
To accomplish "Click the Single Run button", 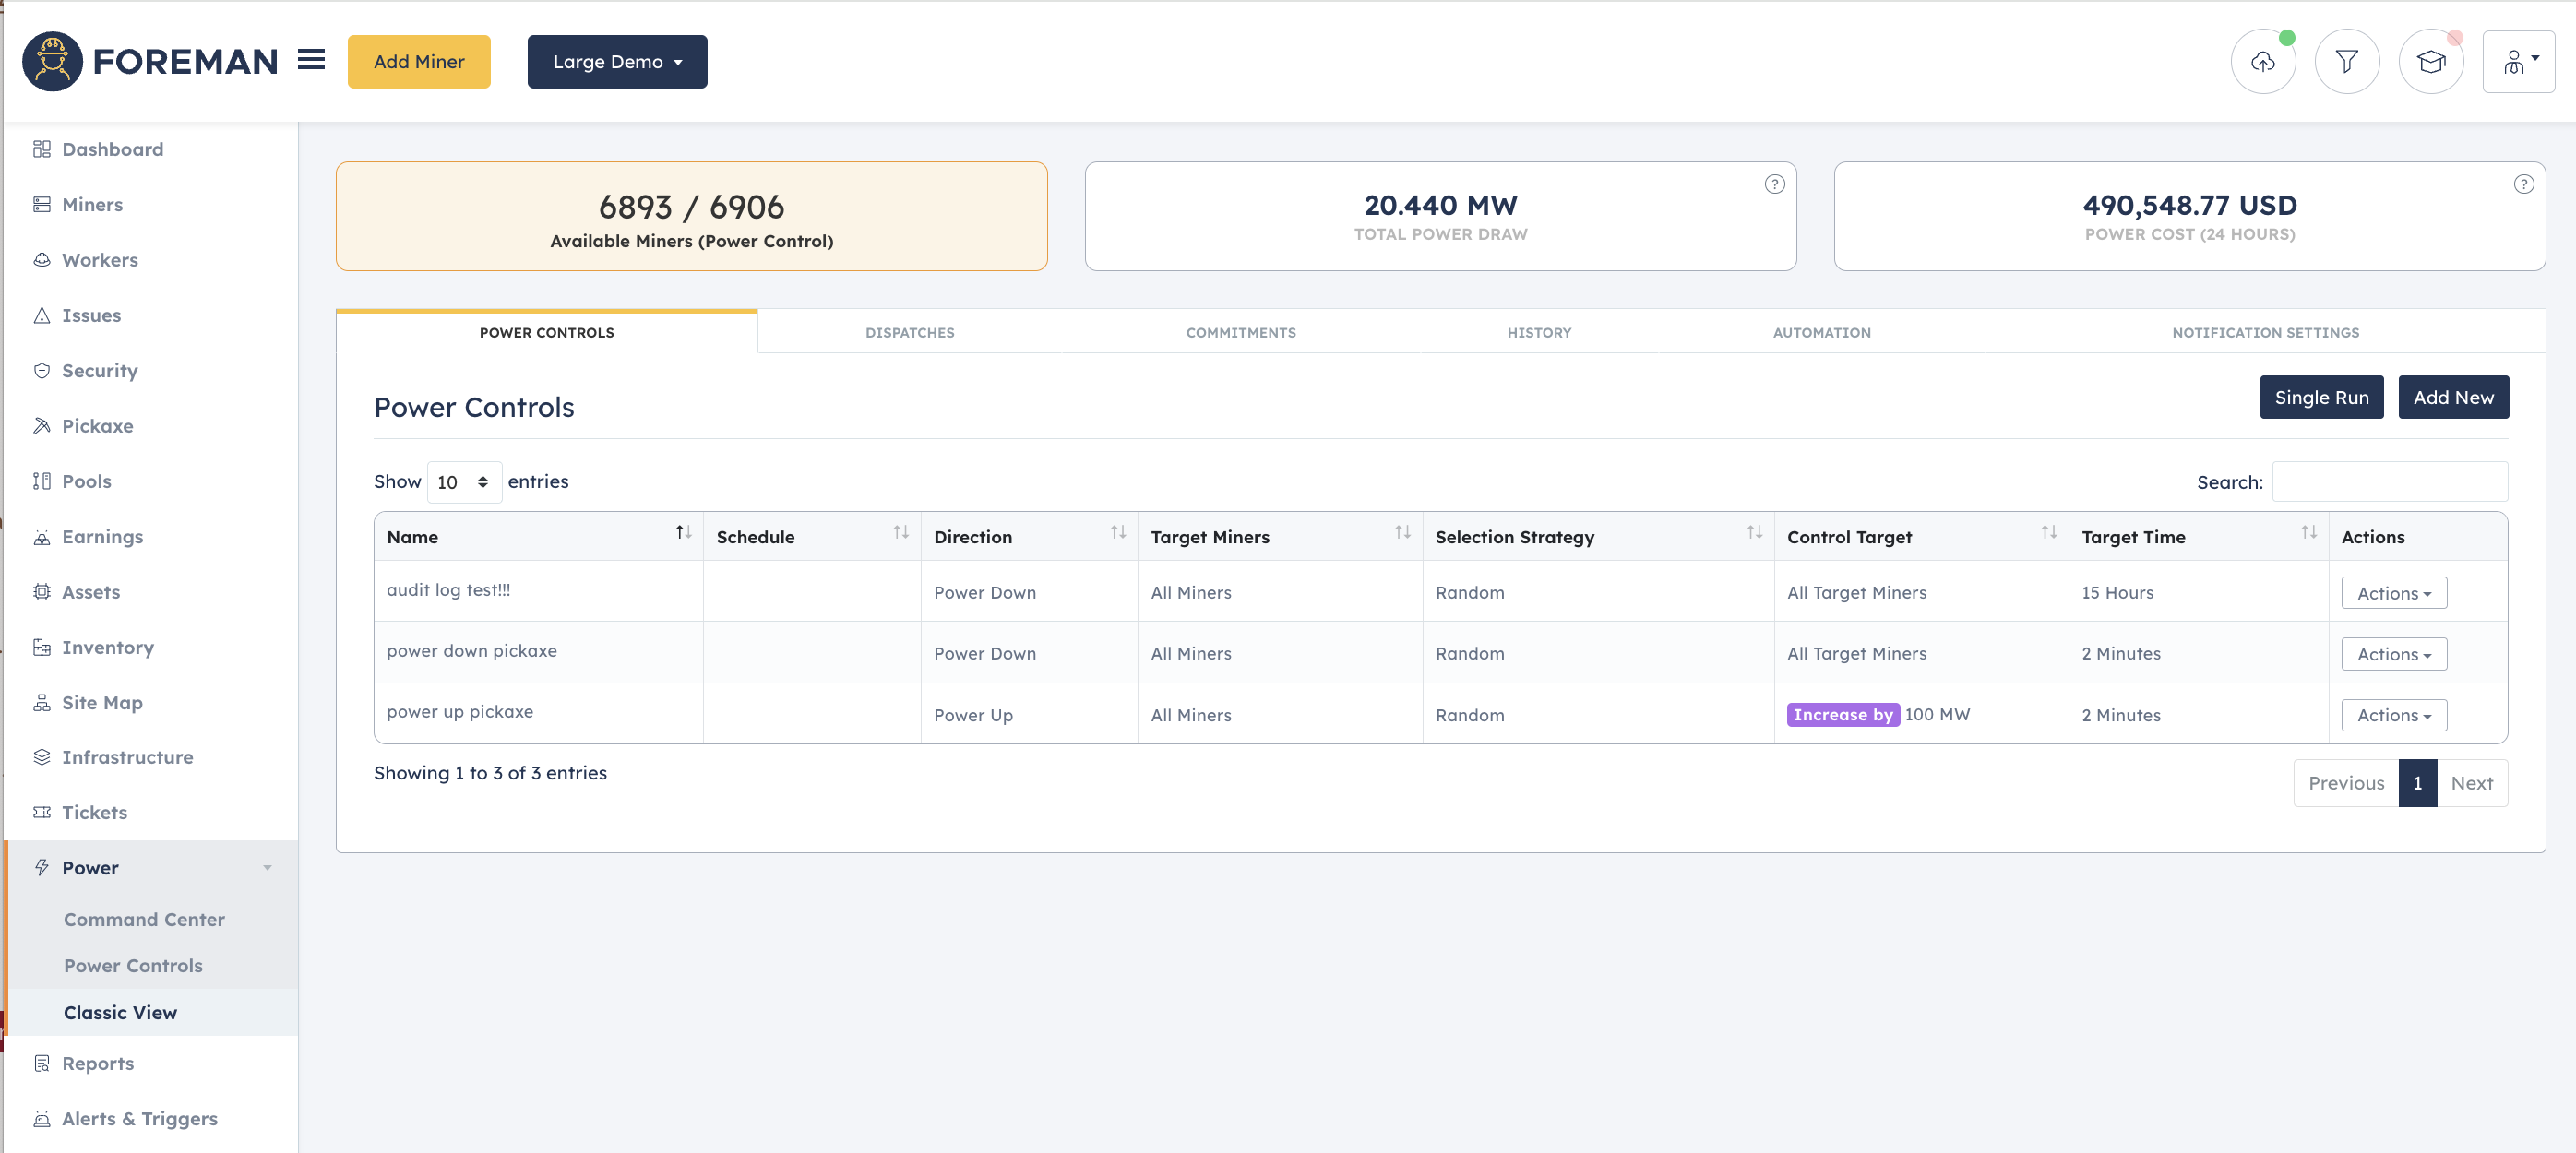I will [2321, 397].
